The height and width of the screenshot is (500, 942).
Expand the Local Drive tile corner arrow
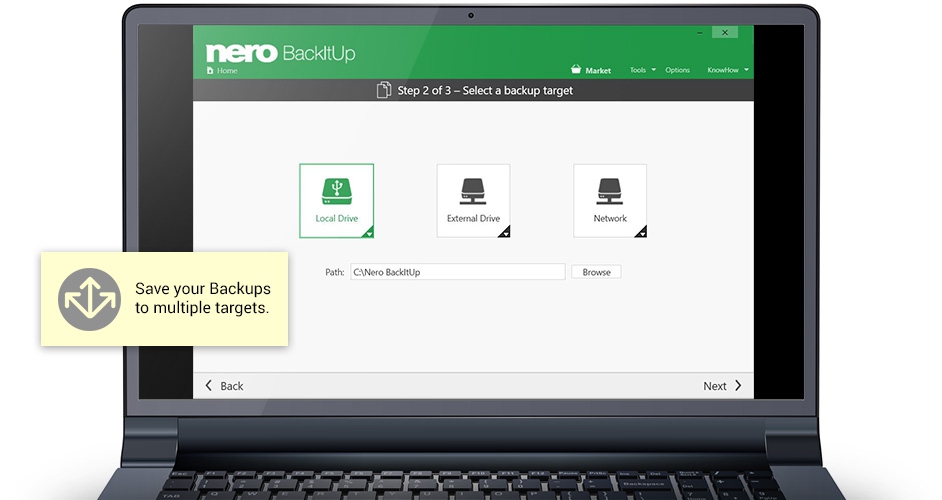point(369,233)
